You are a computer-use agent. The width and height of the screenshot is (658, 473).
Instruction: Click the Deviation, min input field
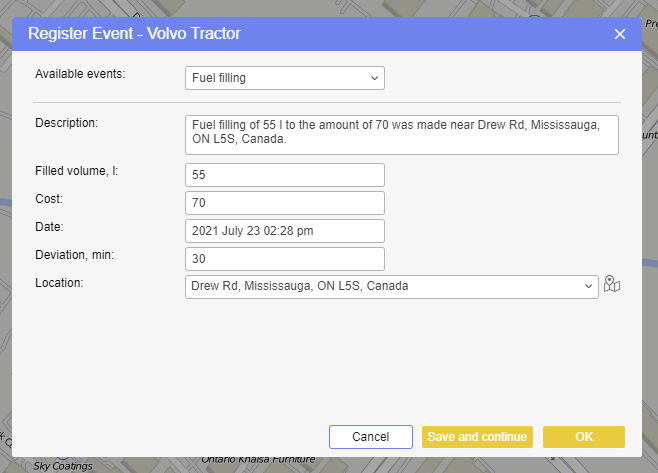(285, 259)
